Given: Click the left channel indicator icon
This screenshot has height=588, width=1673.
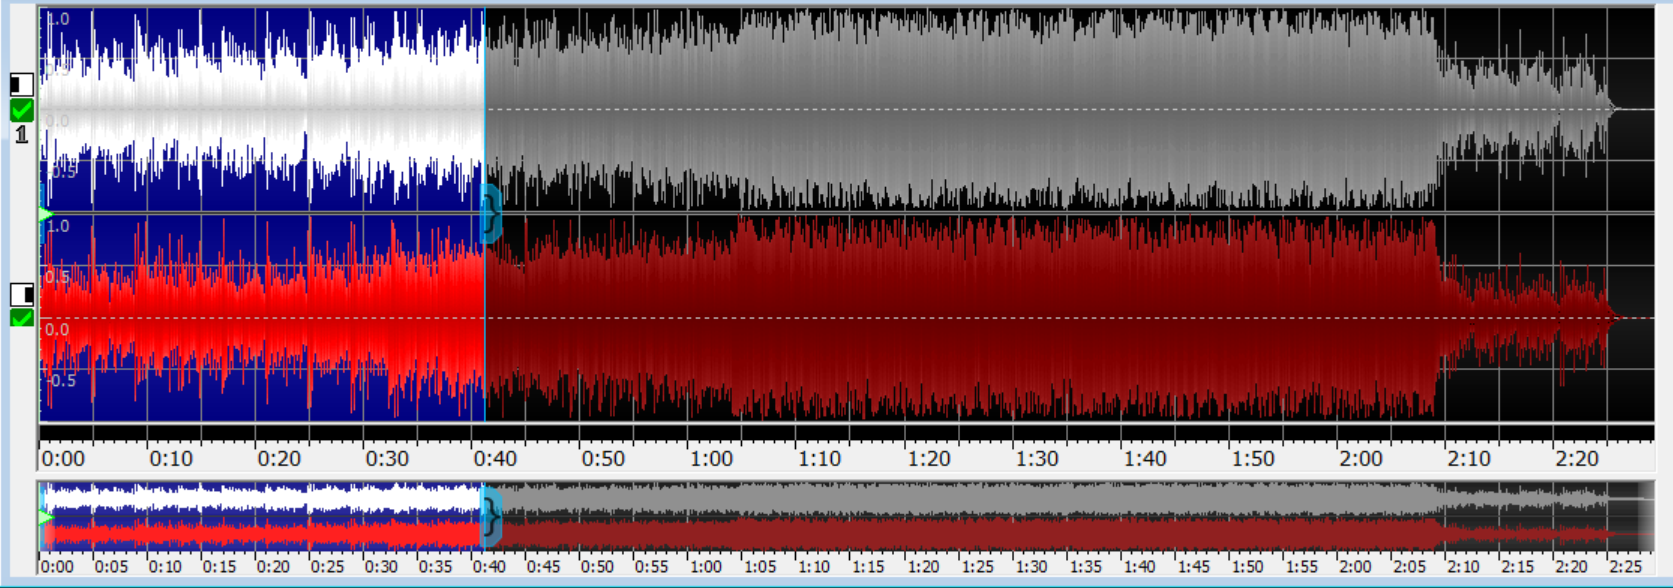Looking at the screenshot, I should click(x=21, y=85).
